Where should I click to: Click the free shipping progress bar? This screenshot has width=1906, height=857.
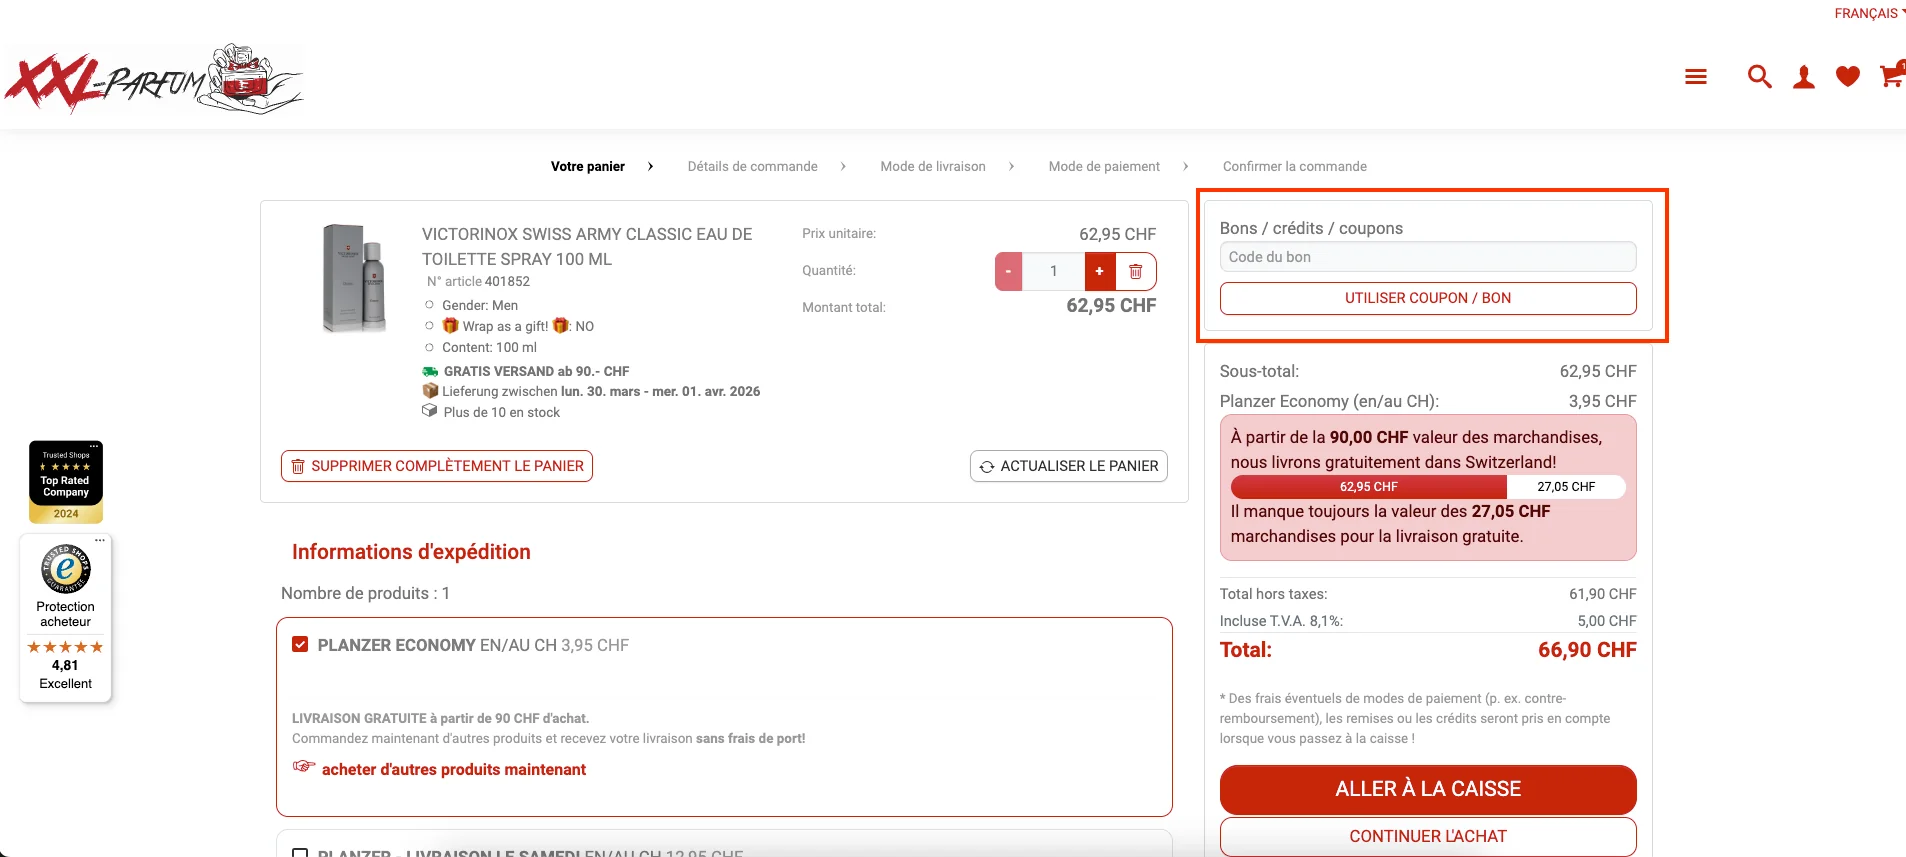pyautogui.click(x=1428, y=487)
